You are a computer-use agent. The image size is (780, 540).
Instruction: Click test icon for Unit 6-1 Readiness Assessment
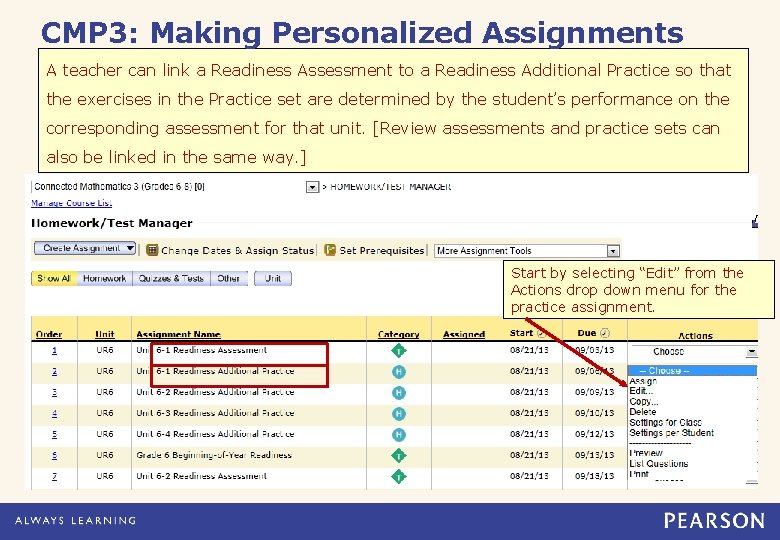[x=398, y=351]
